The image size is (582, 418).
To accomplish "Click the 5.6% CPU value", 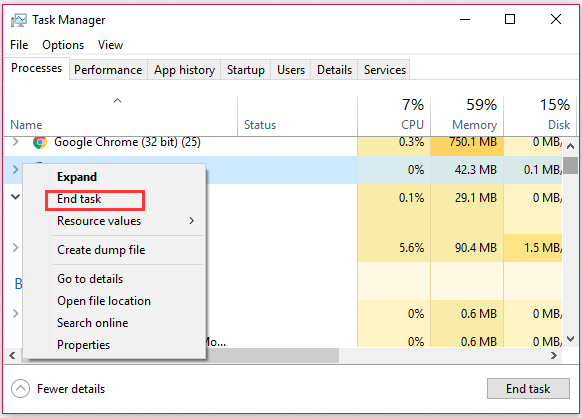I will pyautogui.click(x=411, y=248).
